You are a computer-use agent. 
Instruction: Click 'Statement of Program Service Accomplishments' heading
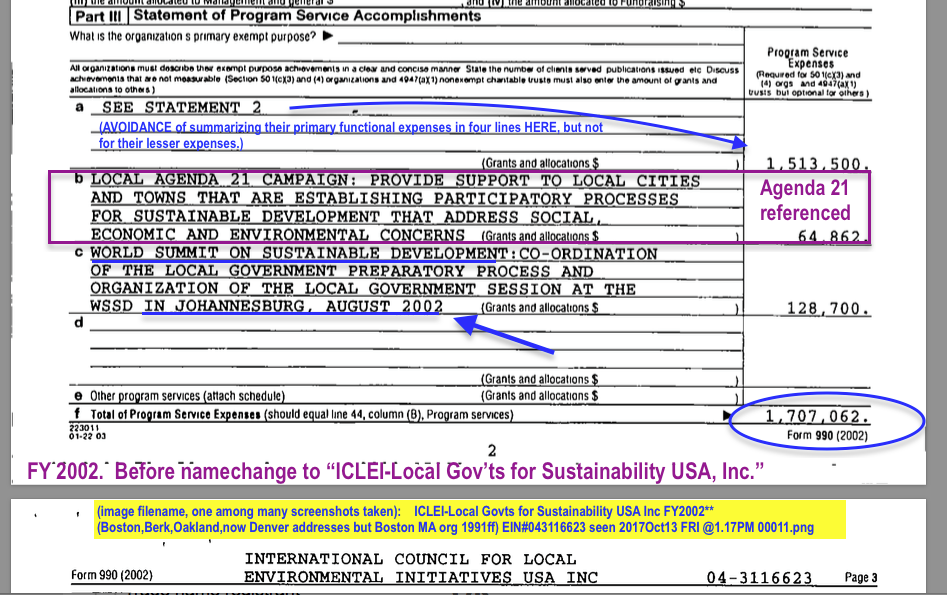point(307,15)
